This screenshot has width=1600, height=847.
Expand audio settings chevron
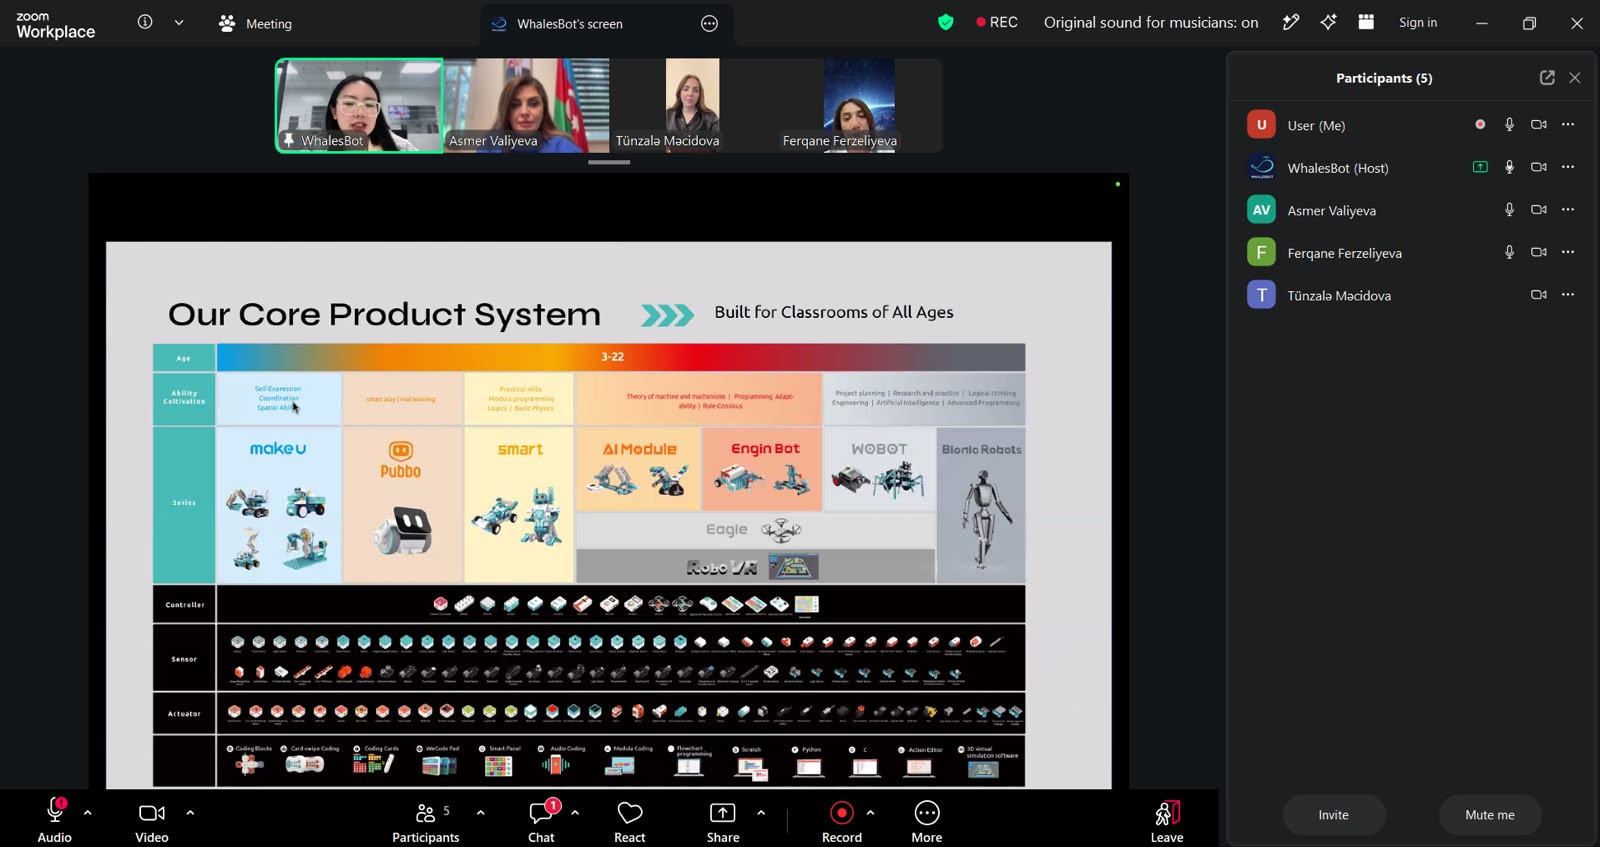pos(88,813)
